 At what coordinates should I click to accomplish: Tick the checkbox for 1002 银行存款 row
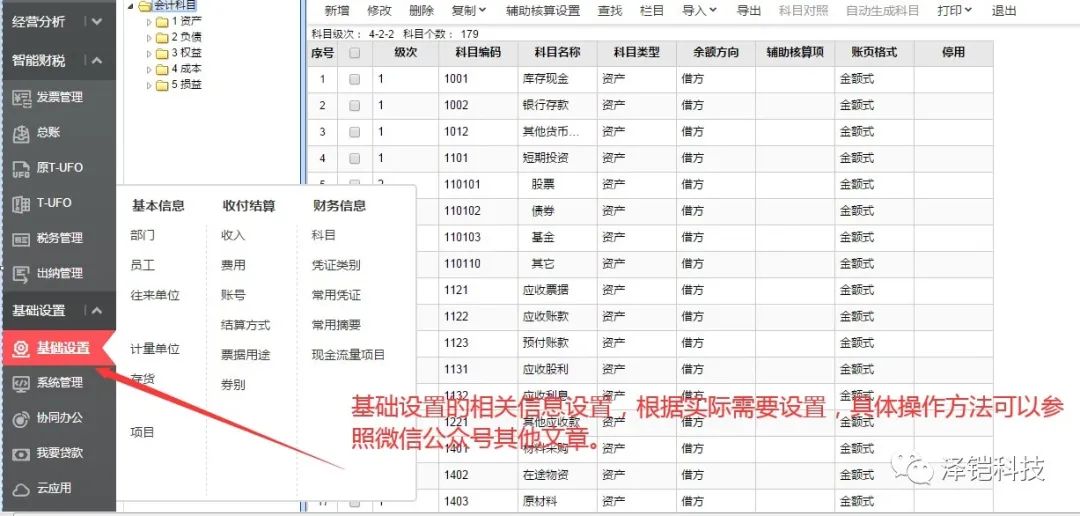[354, 106]
